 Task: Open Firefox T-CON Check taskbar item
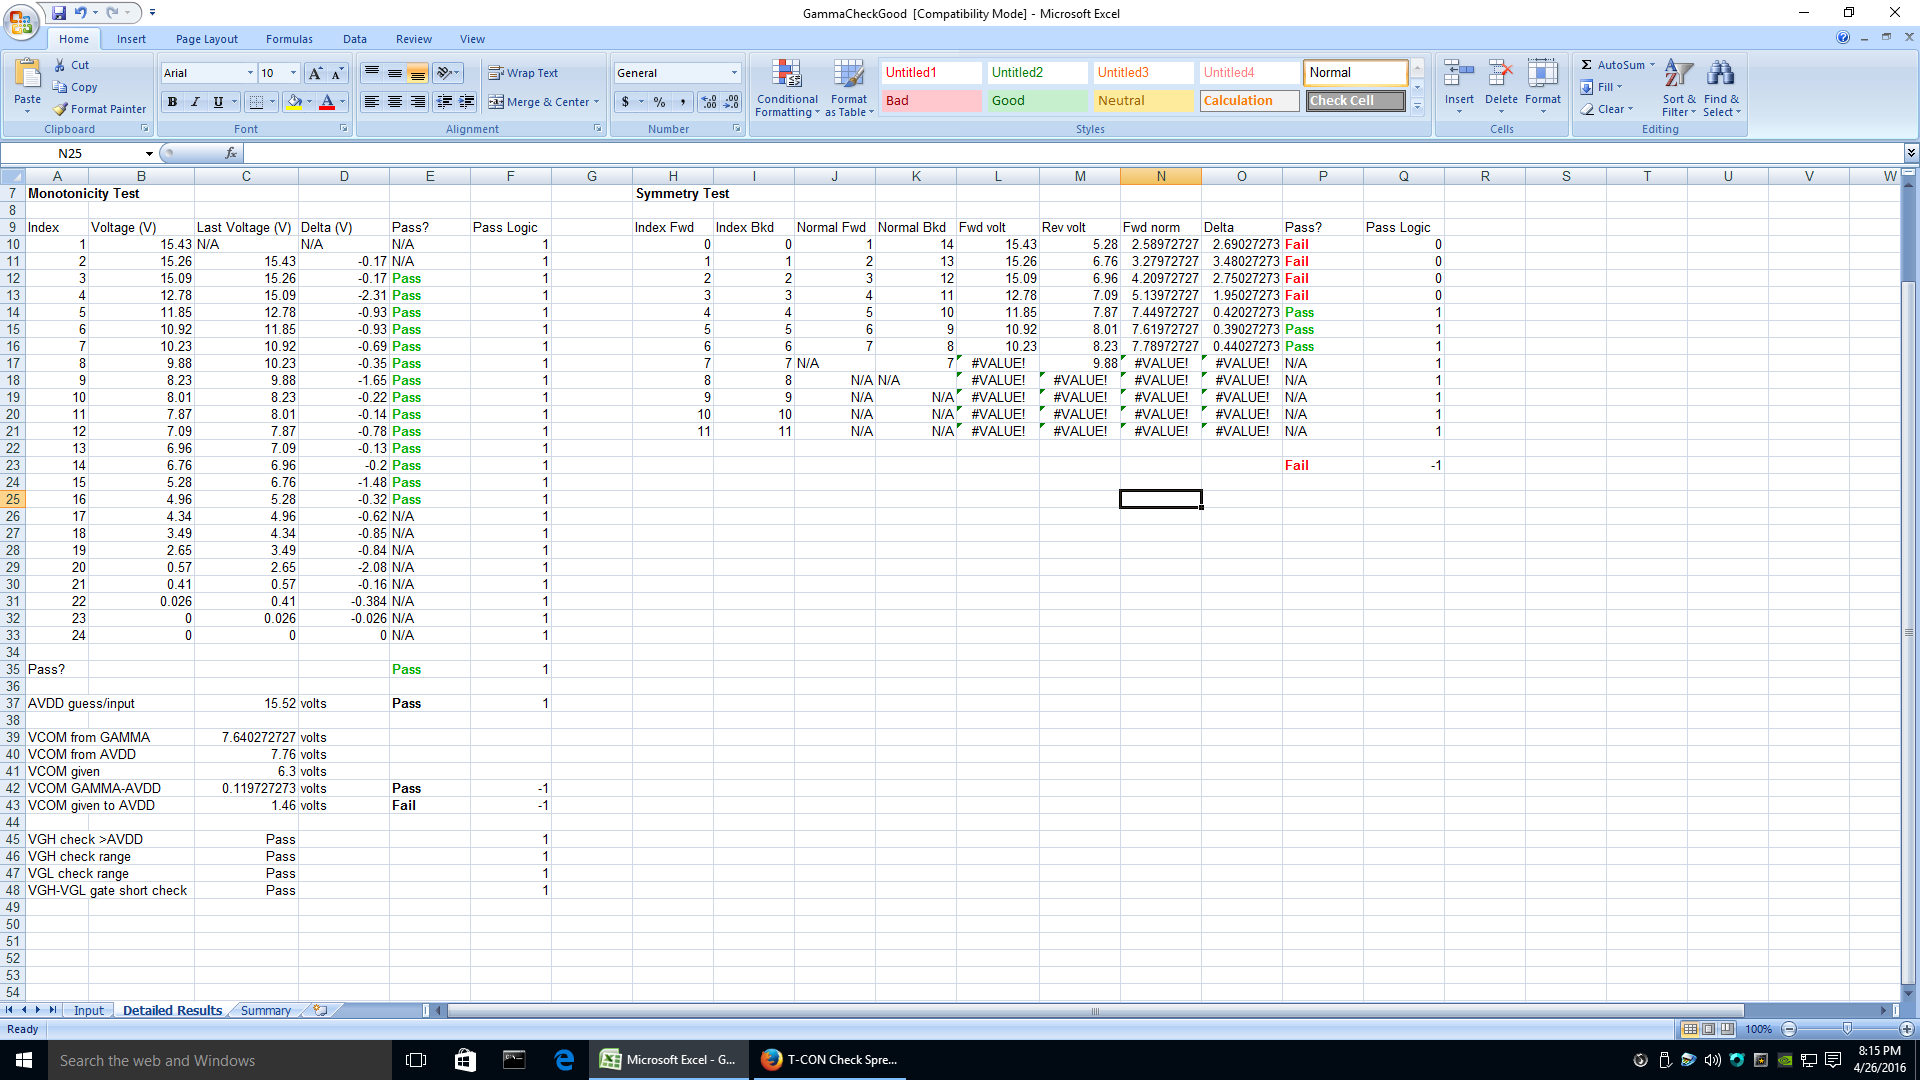click(x=828, y=1060)
